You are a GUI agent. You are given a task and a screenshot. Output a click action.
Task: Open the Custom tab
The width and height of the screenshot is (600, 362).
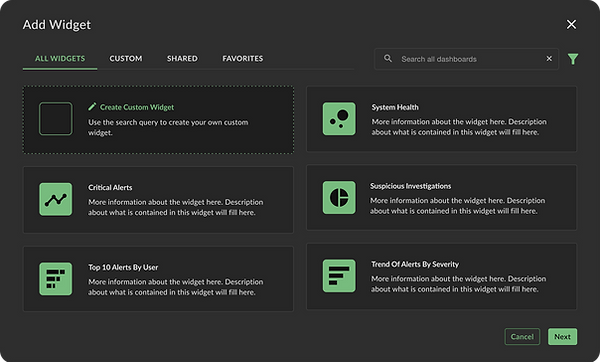(x=126, y=59)
